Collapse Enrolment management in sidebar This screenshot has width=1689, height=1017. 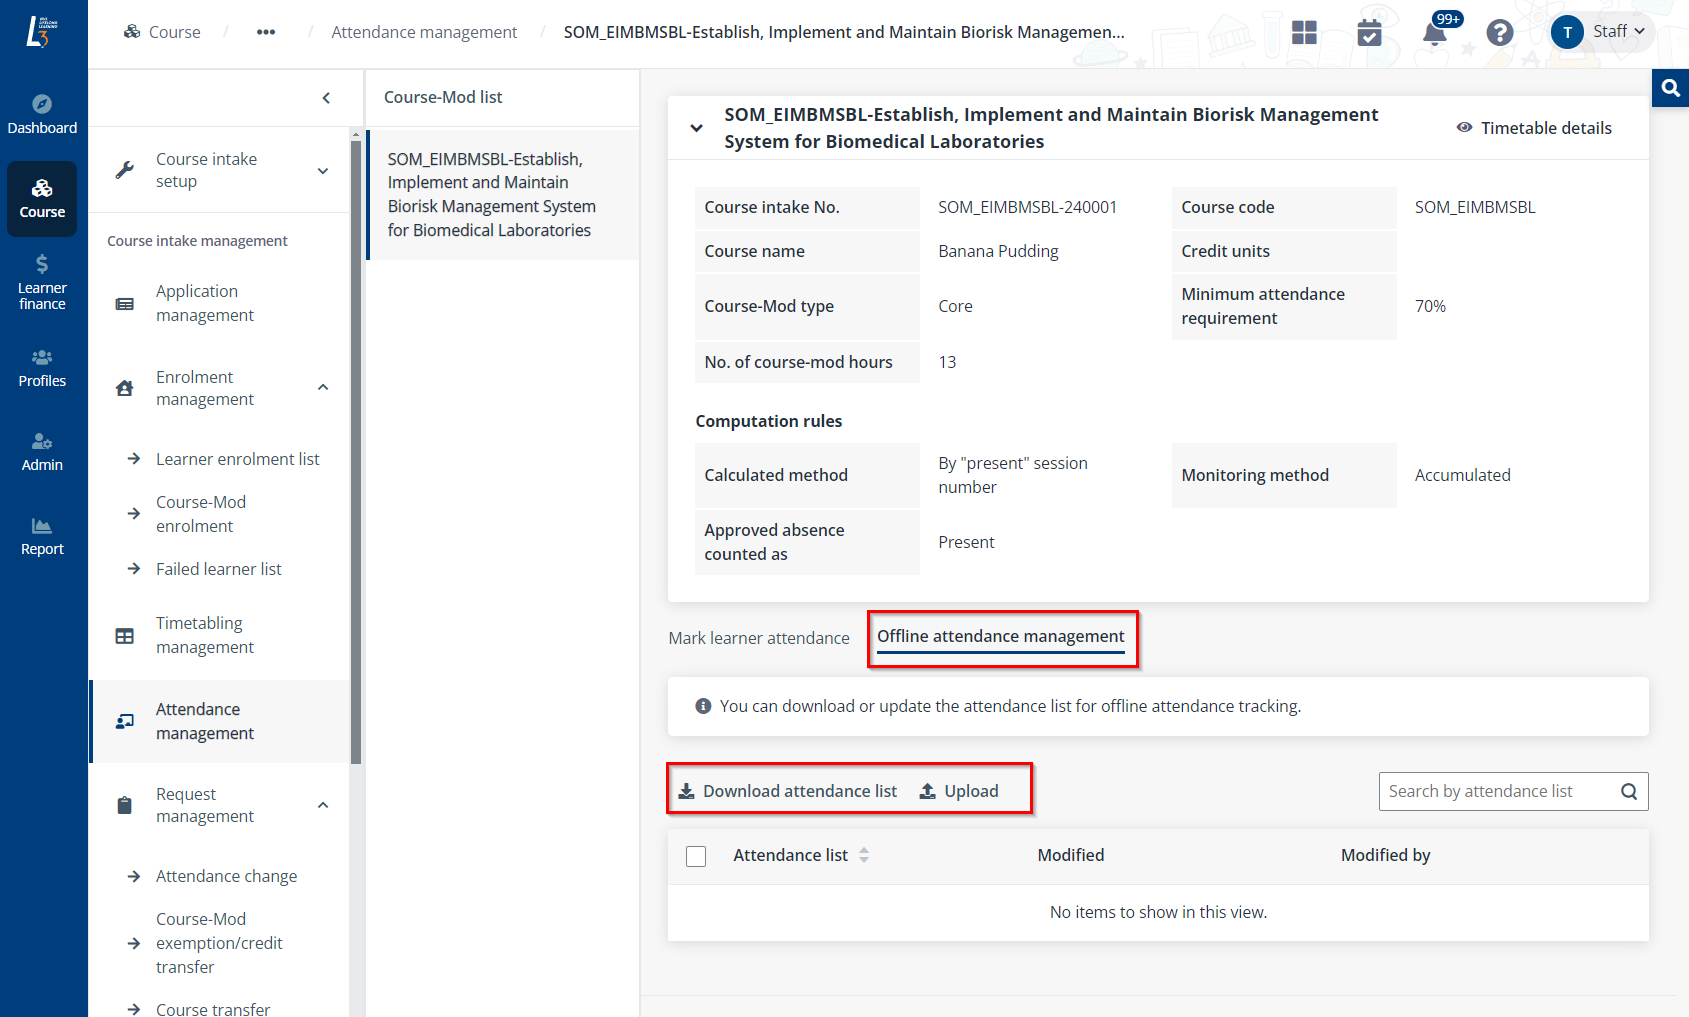[322, 386]
